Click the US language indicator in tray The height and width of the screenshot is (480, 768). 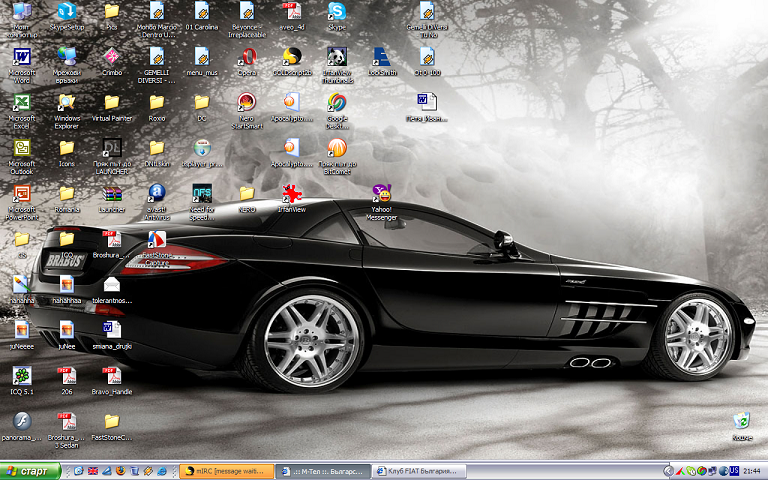pyautogui.click(x=734, y=471)
